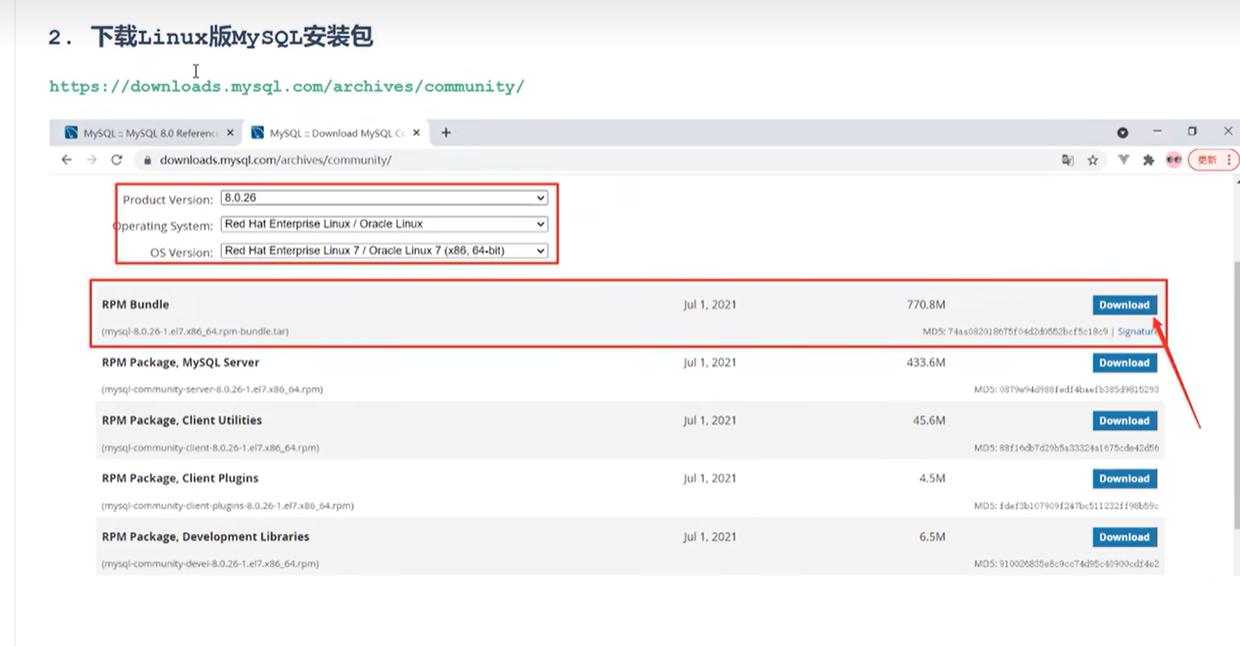Close the Download MySQL Community tab
The height and width of the screenshot is (646, 1240).
[x=416, y=132]
